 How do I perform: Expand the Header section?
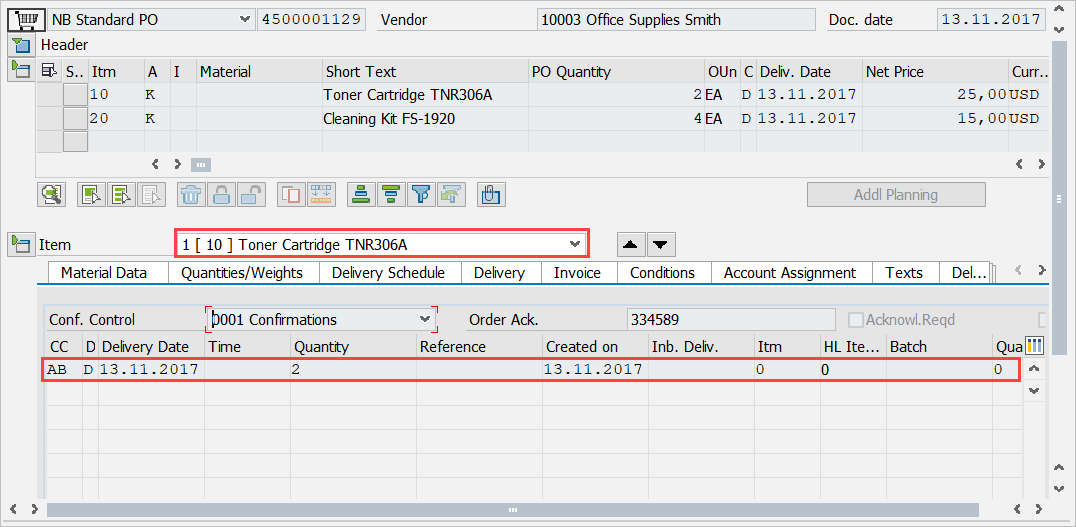click(20, 45)
